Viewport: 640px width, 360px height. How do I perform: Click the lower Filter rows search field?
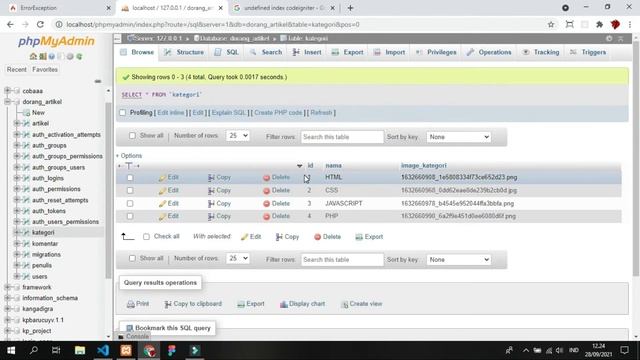click(342, 260)
